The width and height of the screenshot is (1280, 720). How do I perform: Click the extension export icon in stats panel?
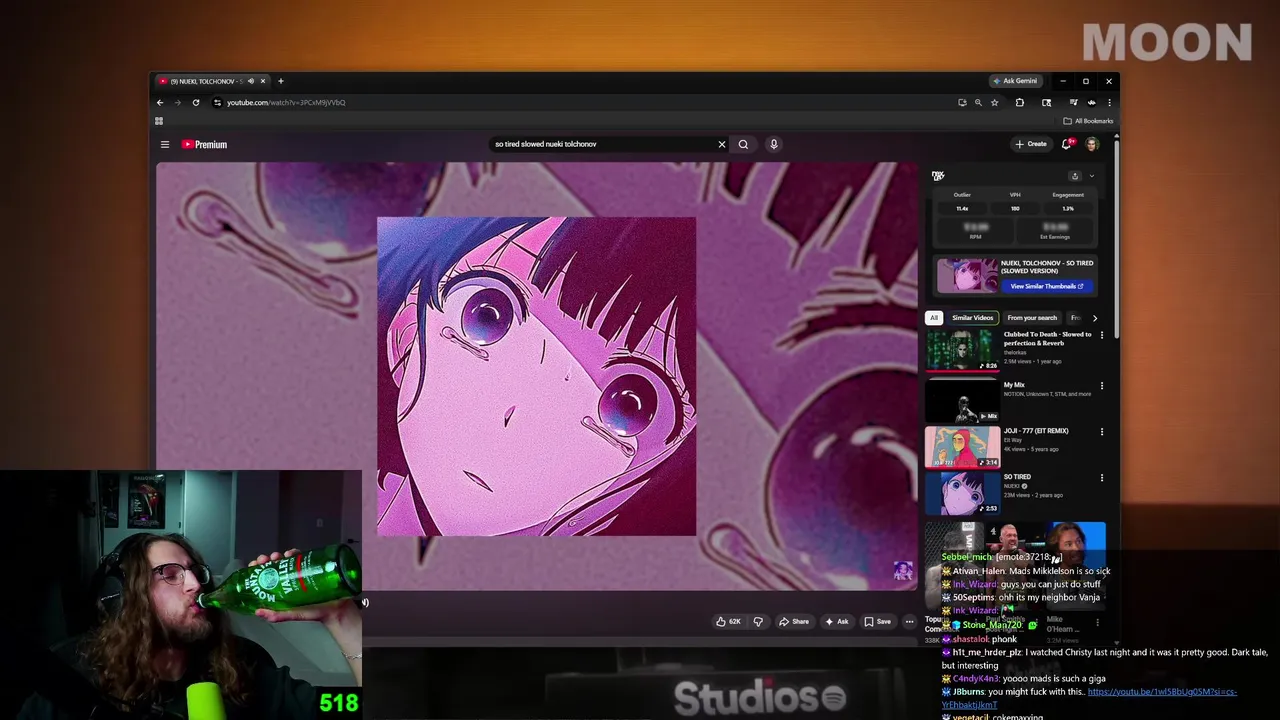pyautogui.click(x=1075, y=176)
